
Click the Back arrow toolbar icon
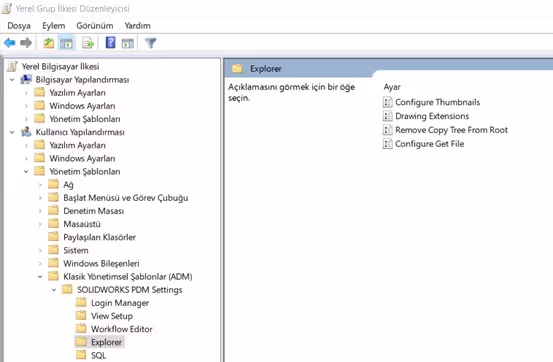coord(10,43)
